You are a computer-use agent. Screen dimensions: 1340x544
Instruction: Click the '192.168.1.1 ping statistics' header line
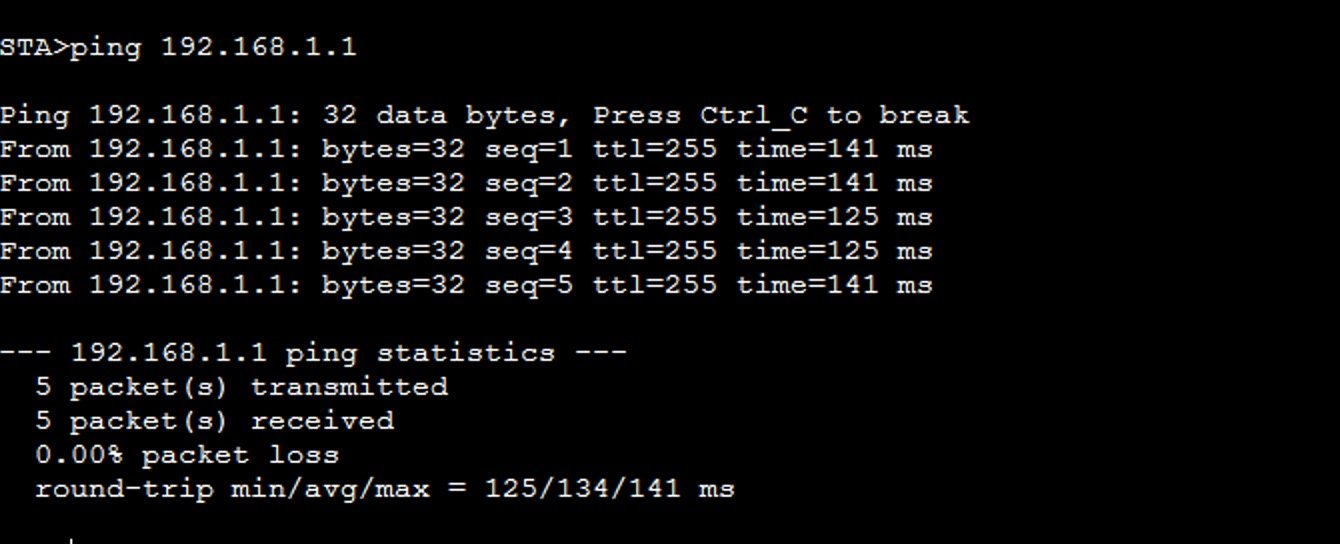click(313, 353)
